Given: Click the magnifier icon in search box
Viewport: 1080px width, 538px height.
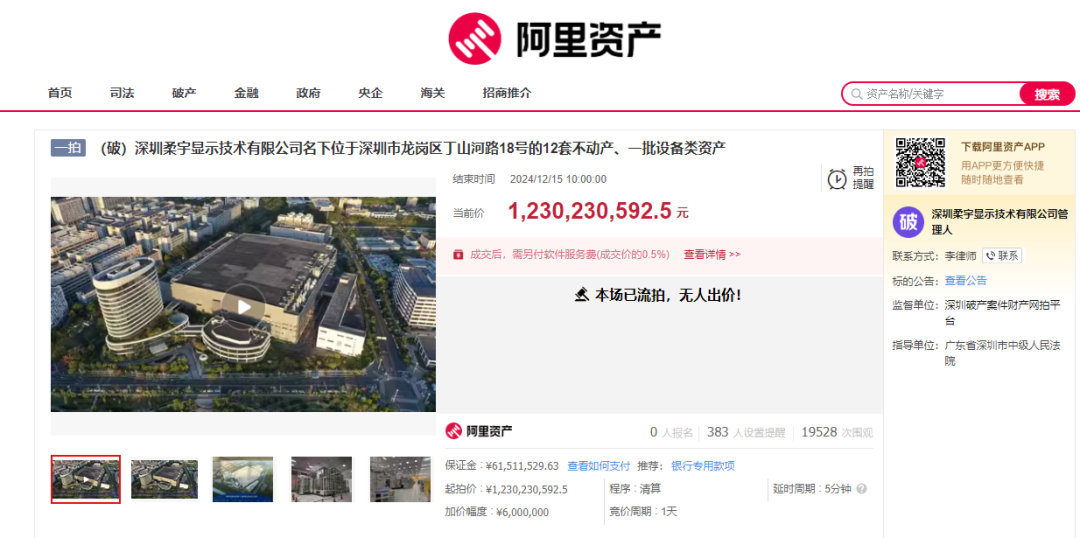Looking at the screenshot, I should (x=856, y=94).
